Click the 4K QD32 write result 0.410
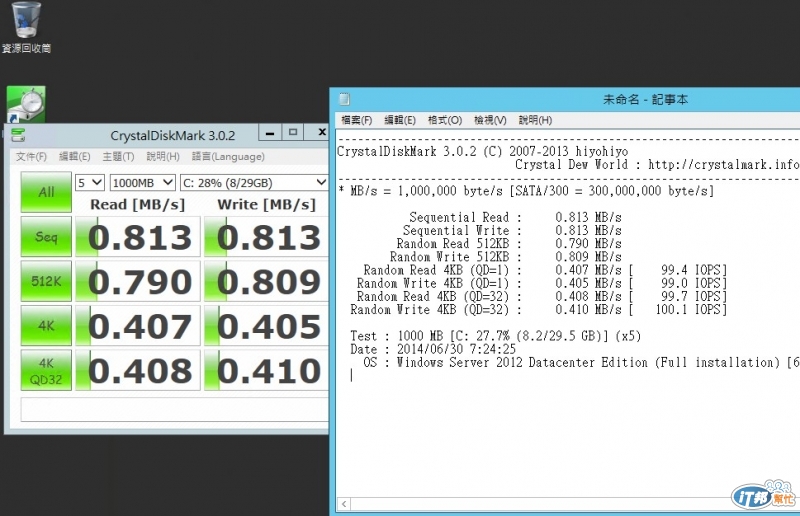Viewport: 800px width, 516px height. [266, 370]
